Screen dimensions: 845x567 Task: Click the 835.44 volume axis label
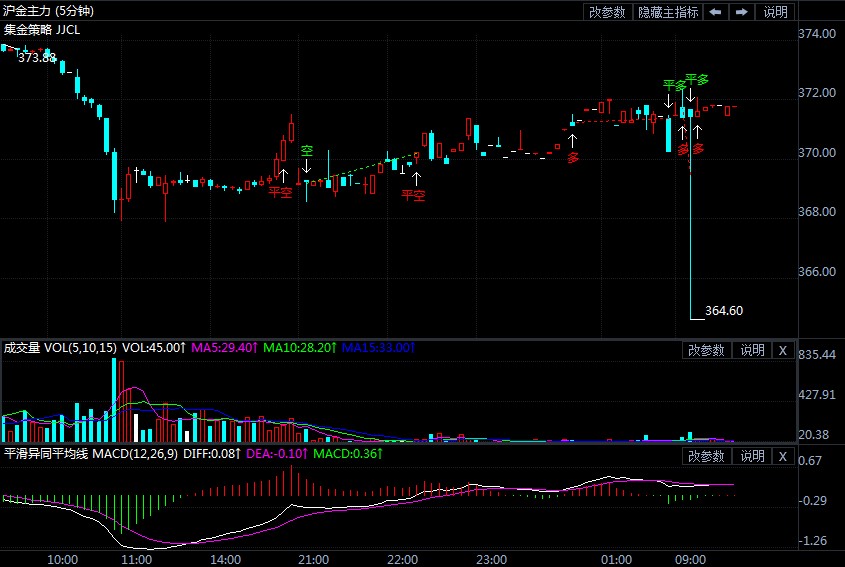click(817, 355)
